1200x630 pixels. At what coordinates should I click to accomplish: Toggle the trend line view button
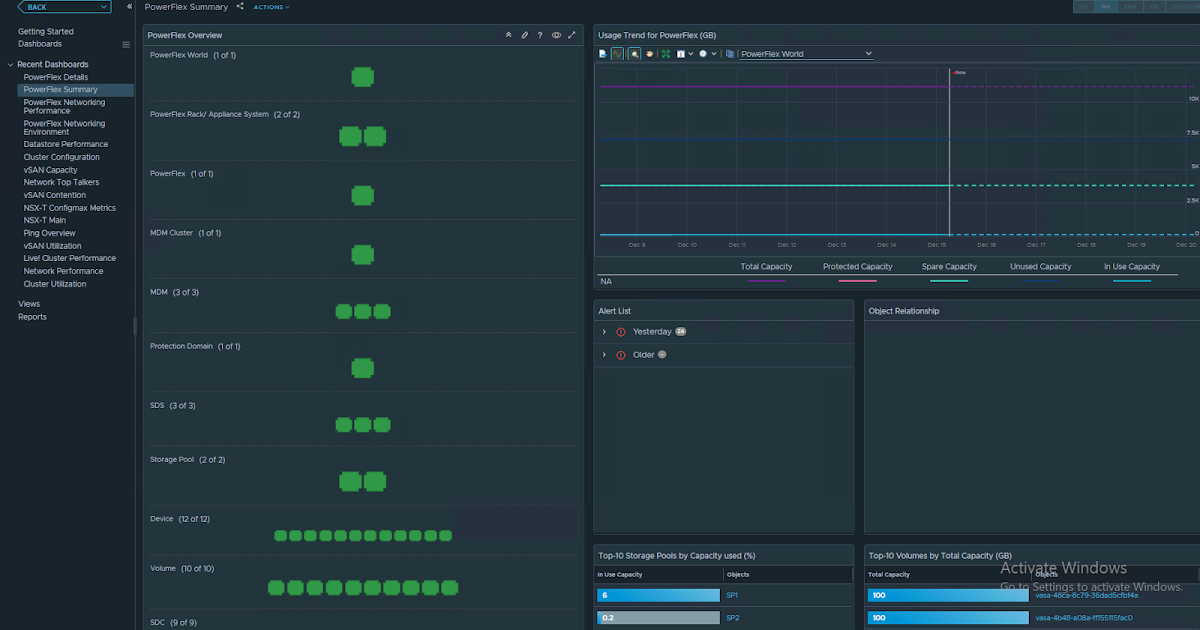coord(618,54)
